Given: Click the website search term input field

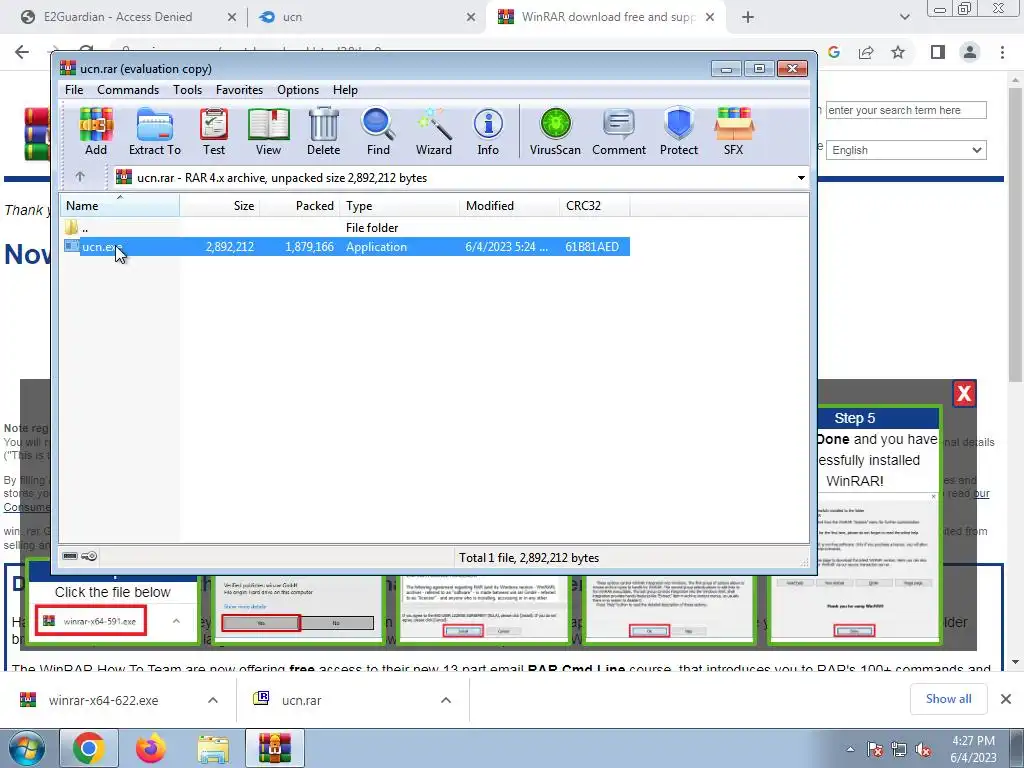Looking at the screenshot, I should point(906,110).
